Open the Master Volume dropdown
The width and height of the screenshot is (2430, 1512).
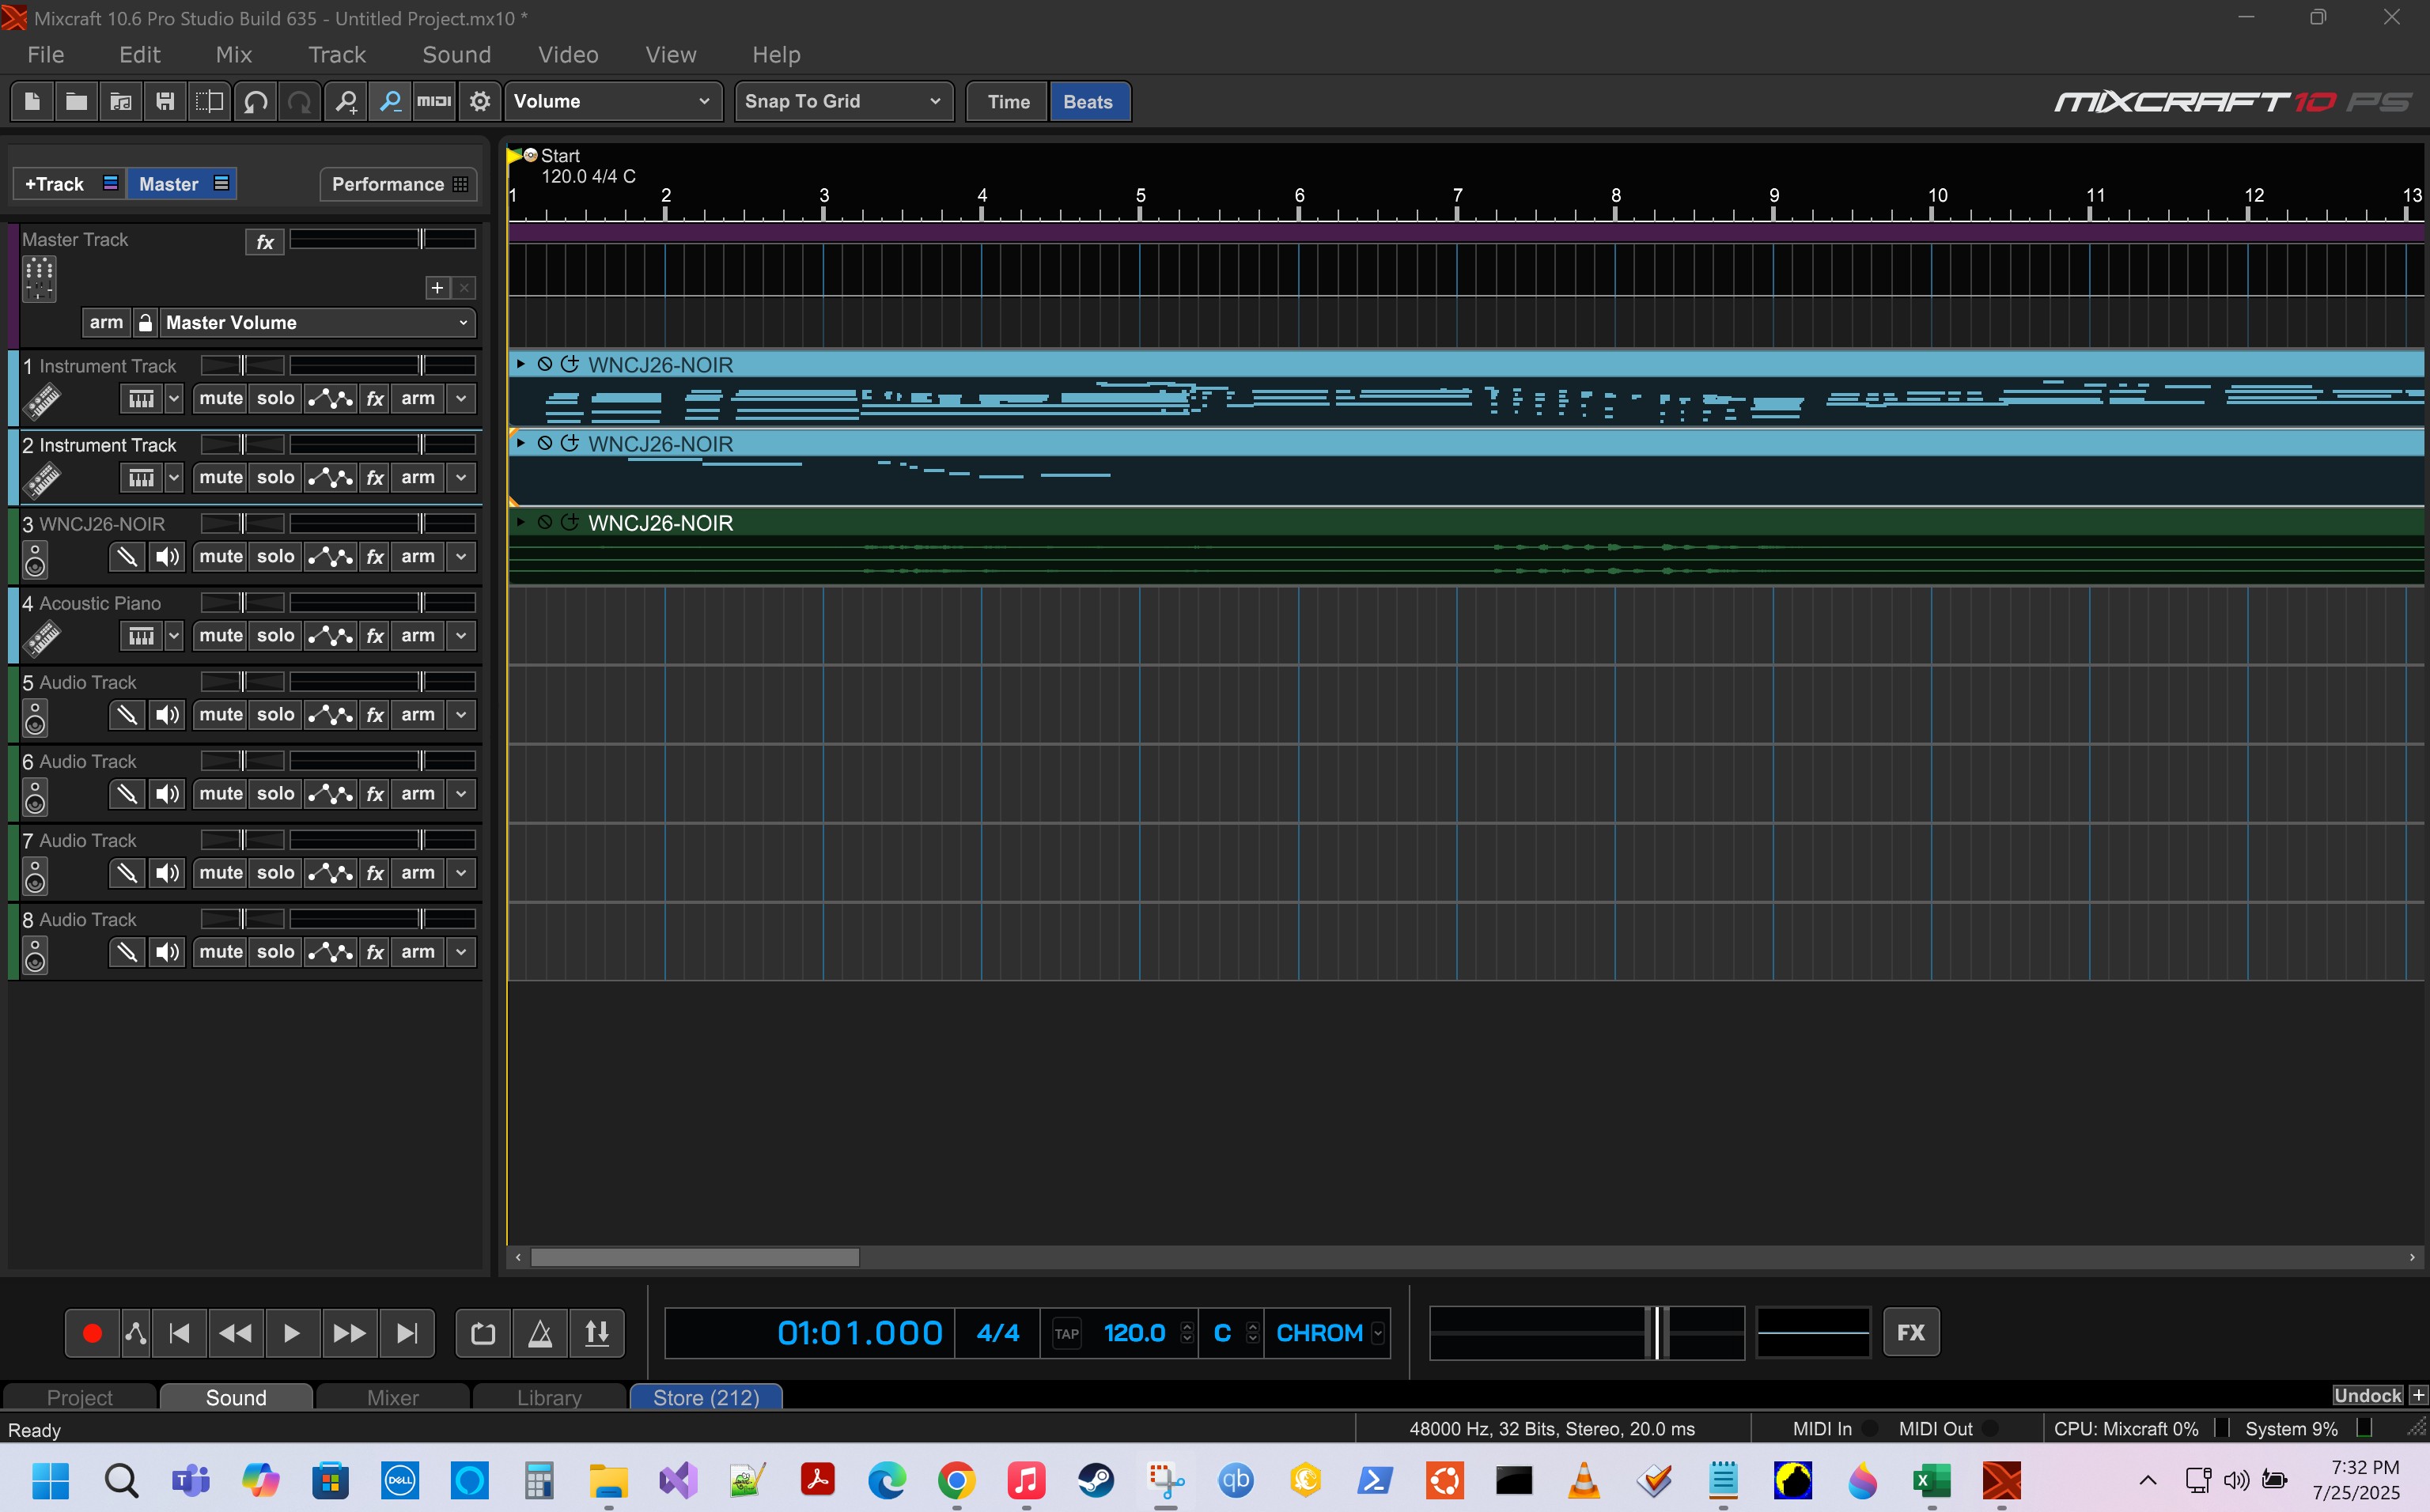pyautogui.click(x=317, y=322)
